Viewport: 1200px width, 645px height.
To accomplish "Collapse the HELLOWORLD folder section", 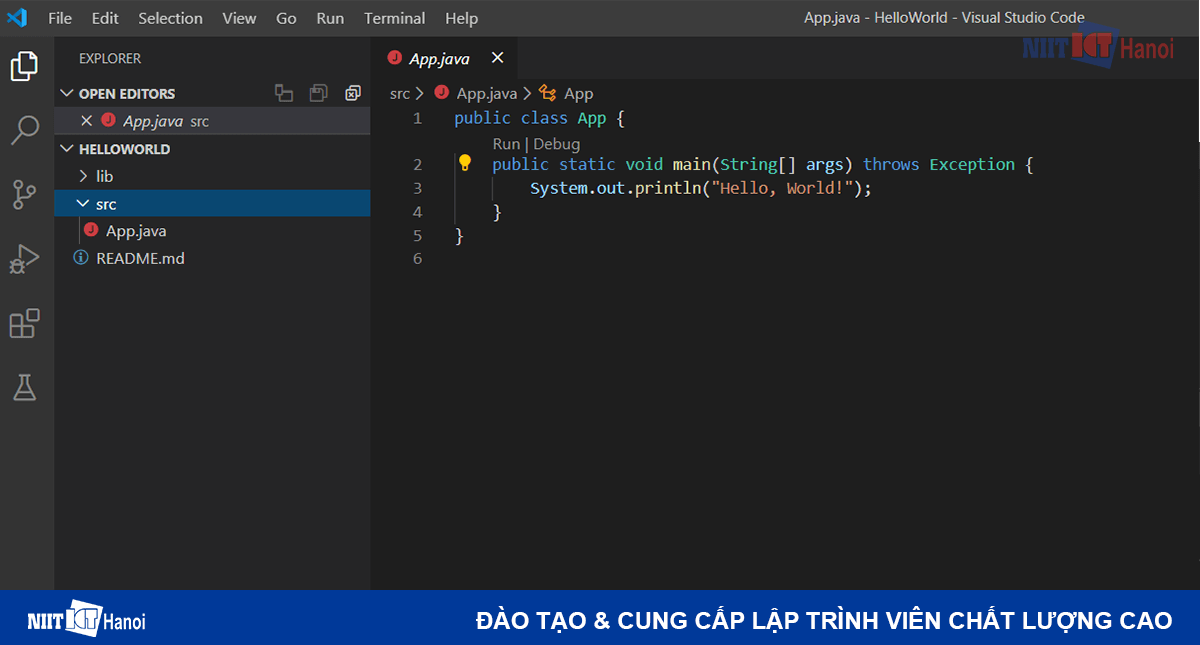I will 66,148.
